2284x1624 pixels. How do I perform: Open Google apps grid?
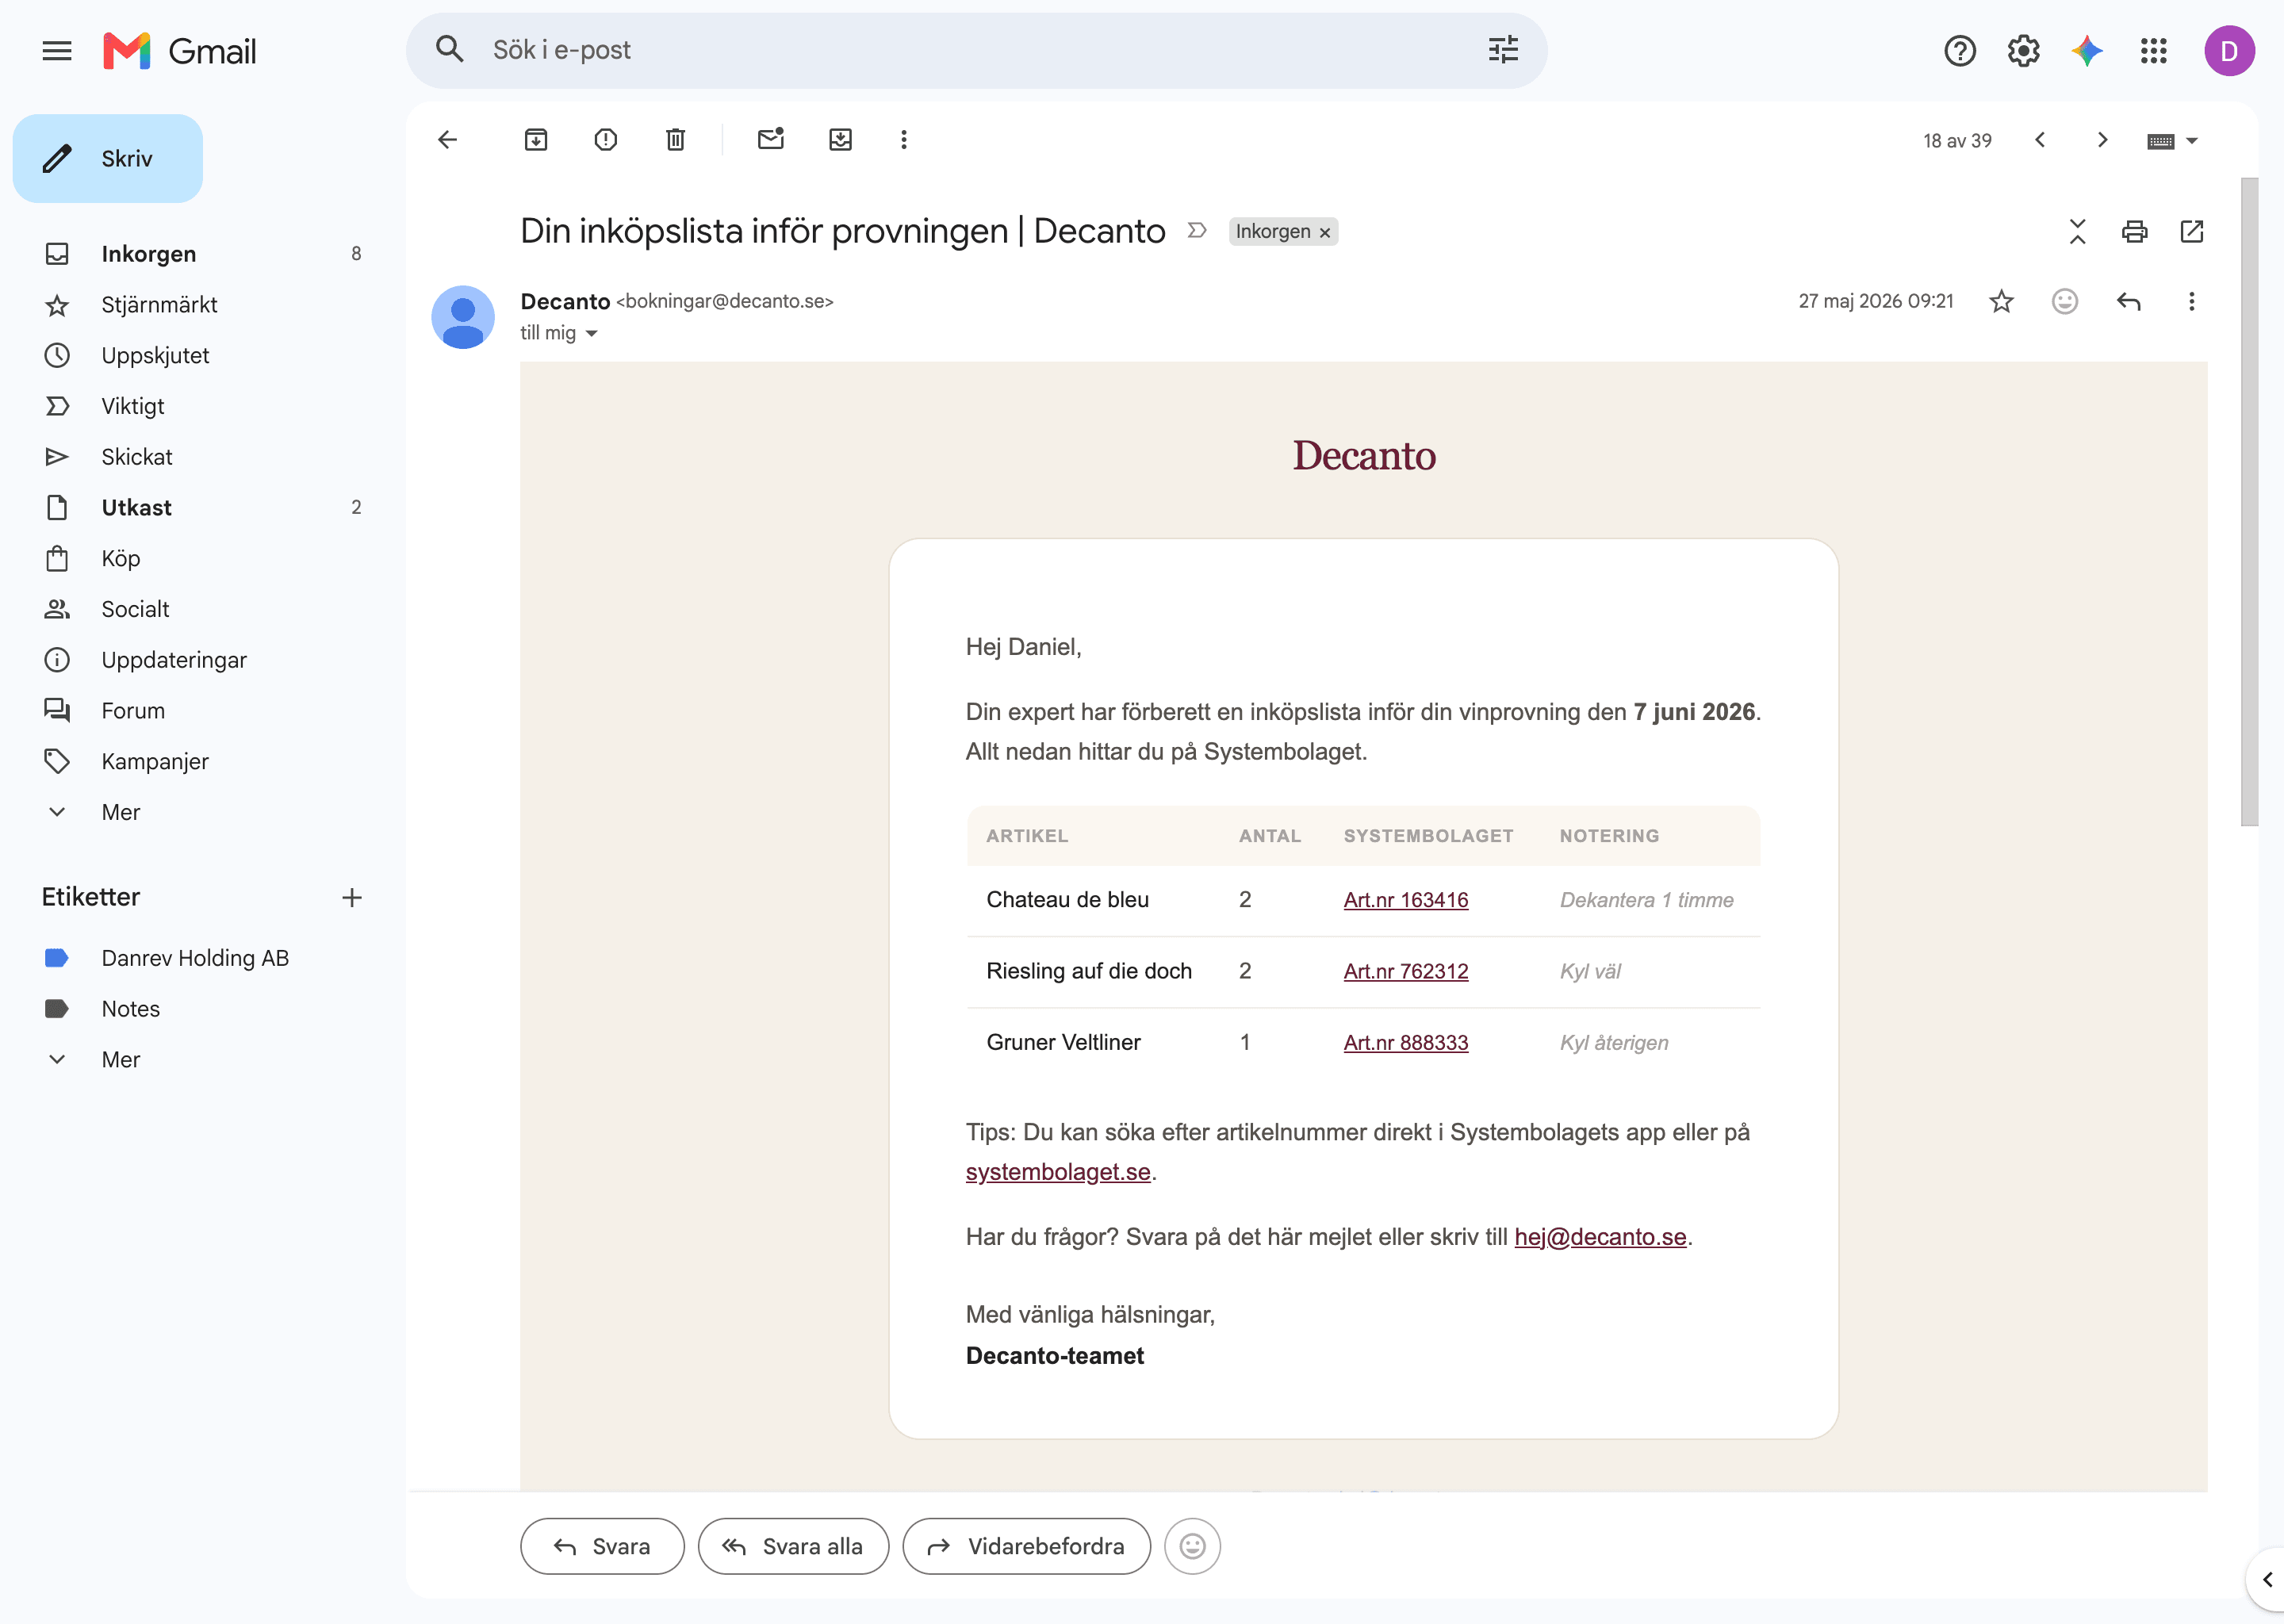coord(2153,50)
